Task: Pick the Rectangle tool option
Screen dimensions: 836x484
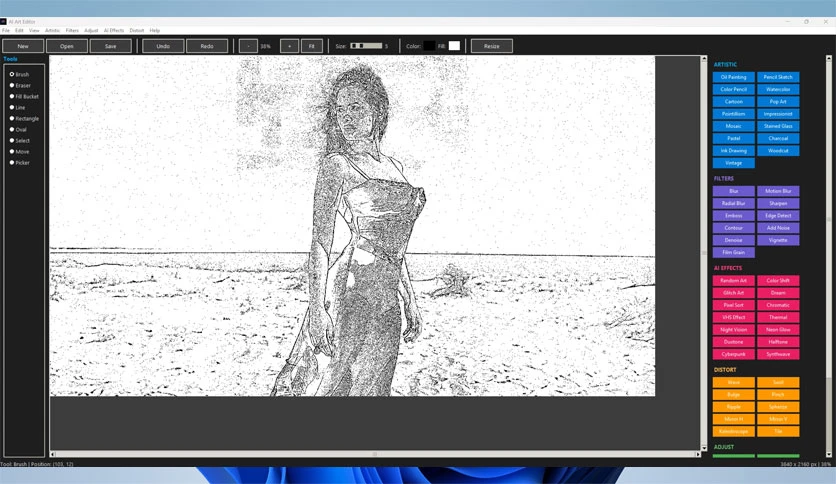Action: 12,118
